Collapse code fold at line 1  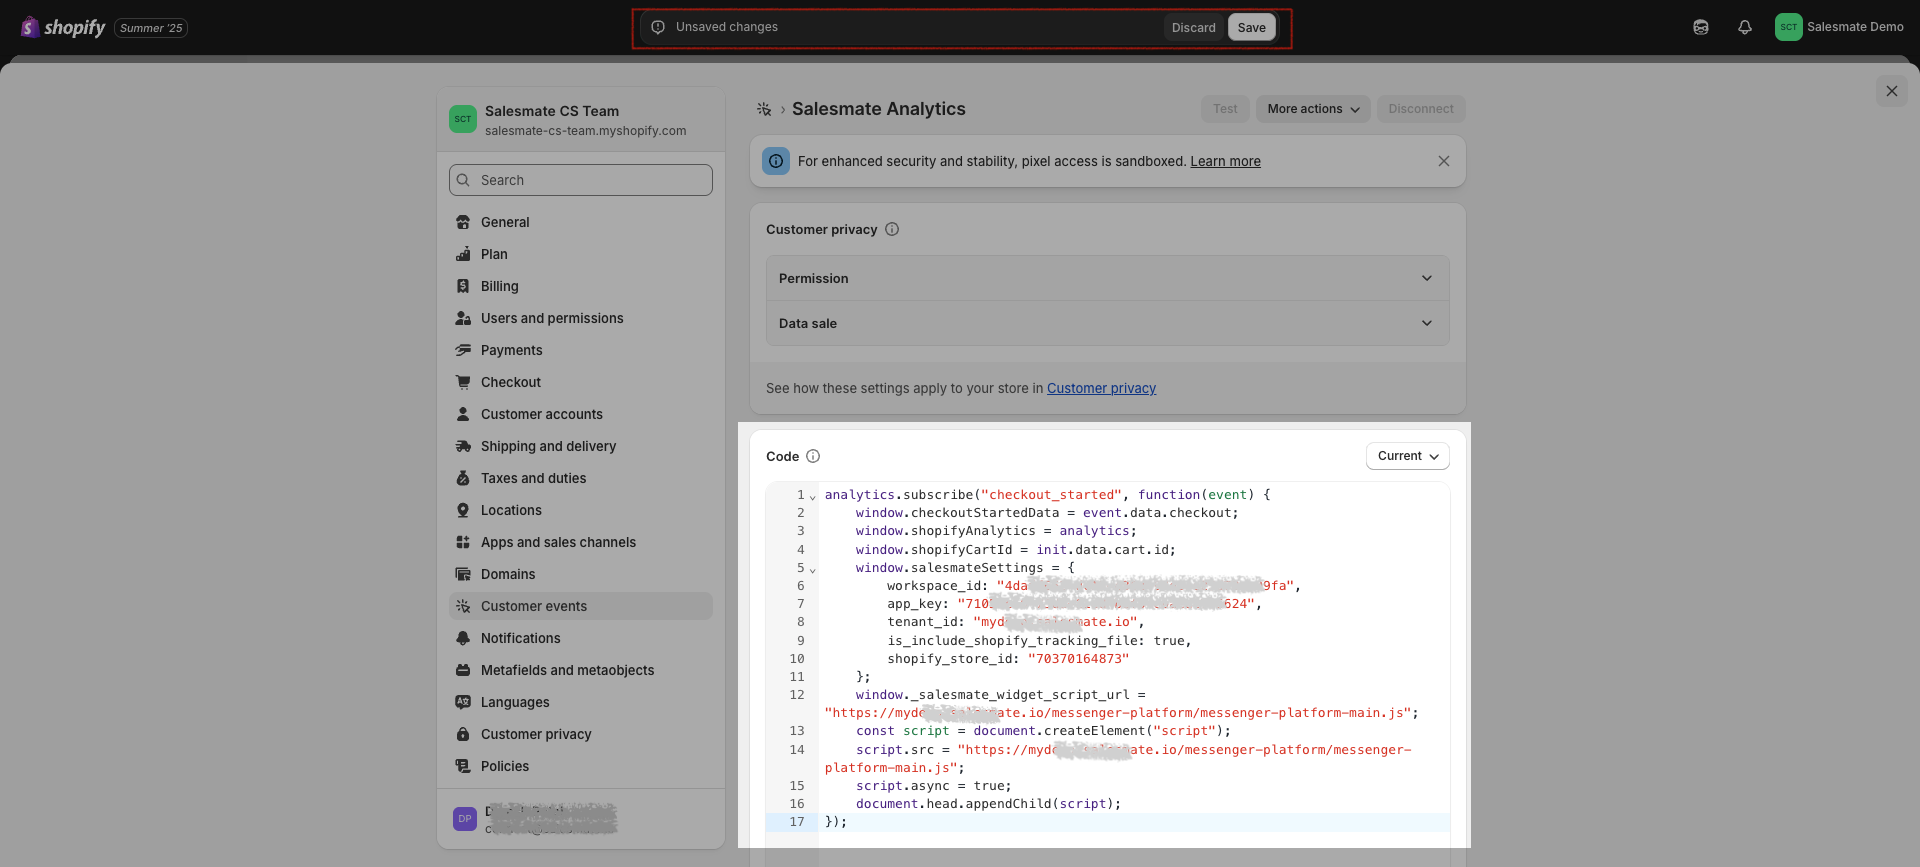812,496
